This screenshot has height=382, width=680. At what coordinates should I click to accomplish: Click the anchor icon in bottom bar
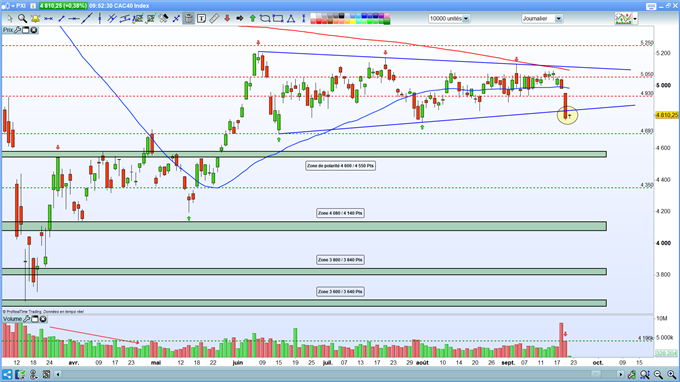pos(33,374)
